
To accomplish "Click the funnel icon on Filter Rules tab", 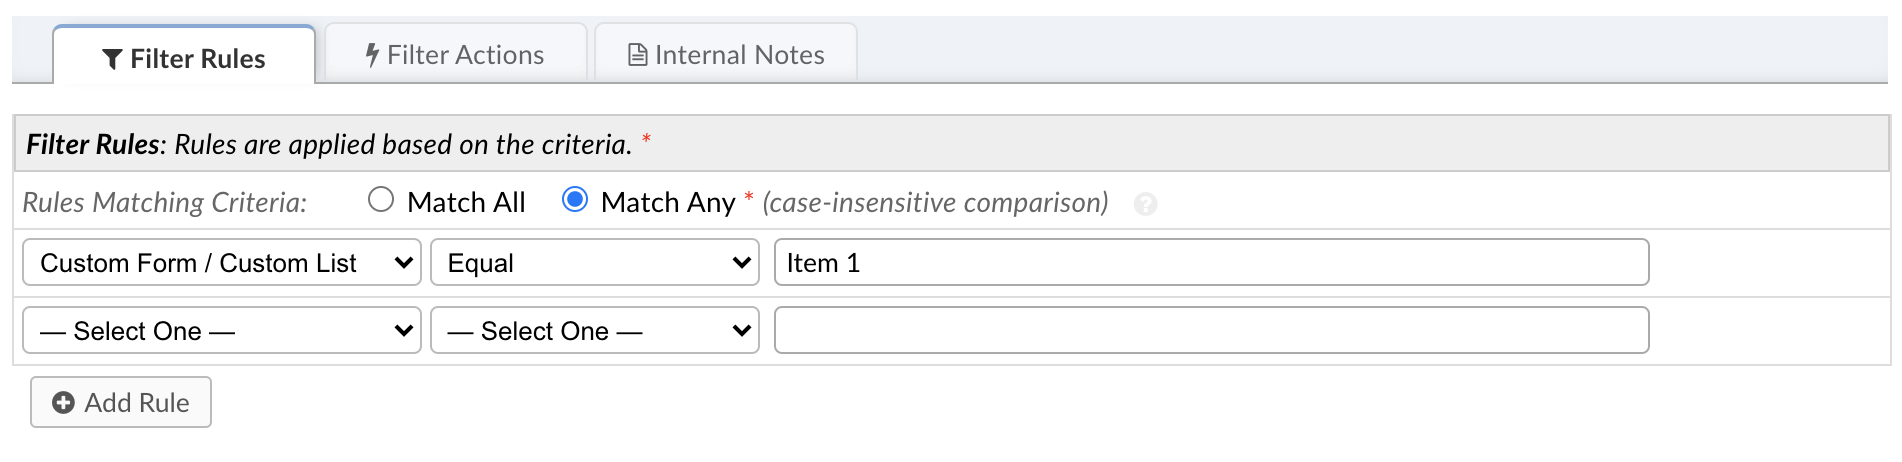I will pyautogui.click(x=112, y=59).
